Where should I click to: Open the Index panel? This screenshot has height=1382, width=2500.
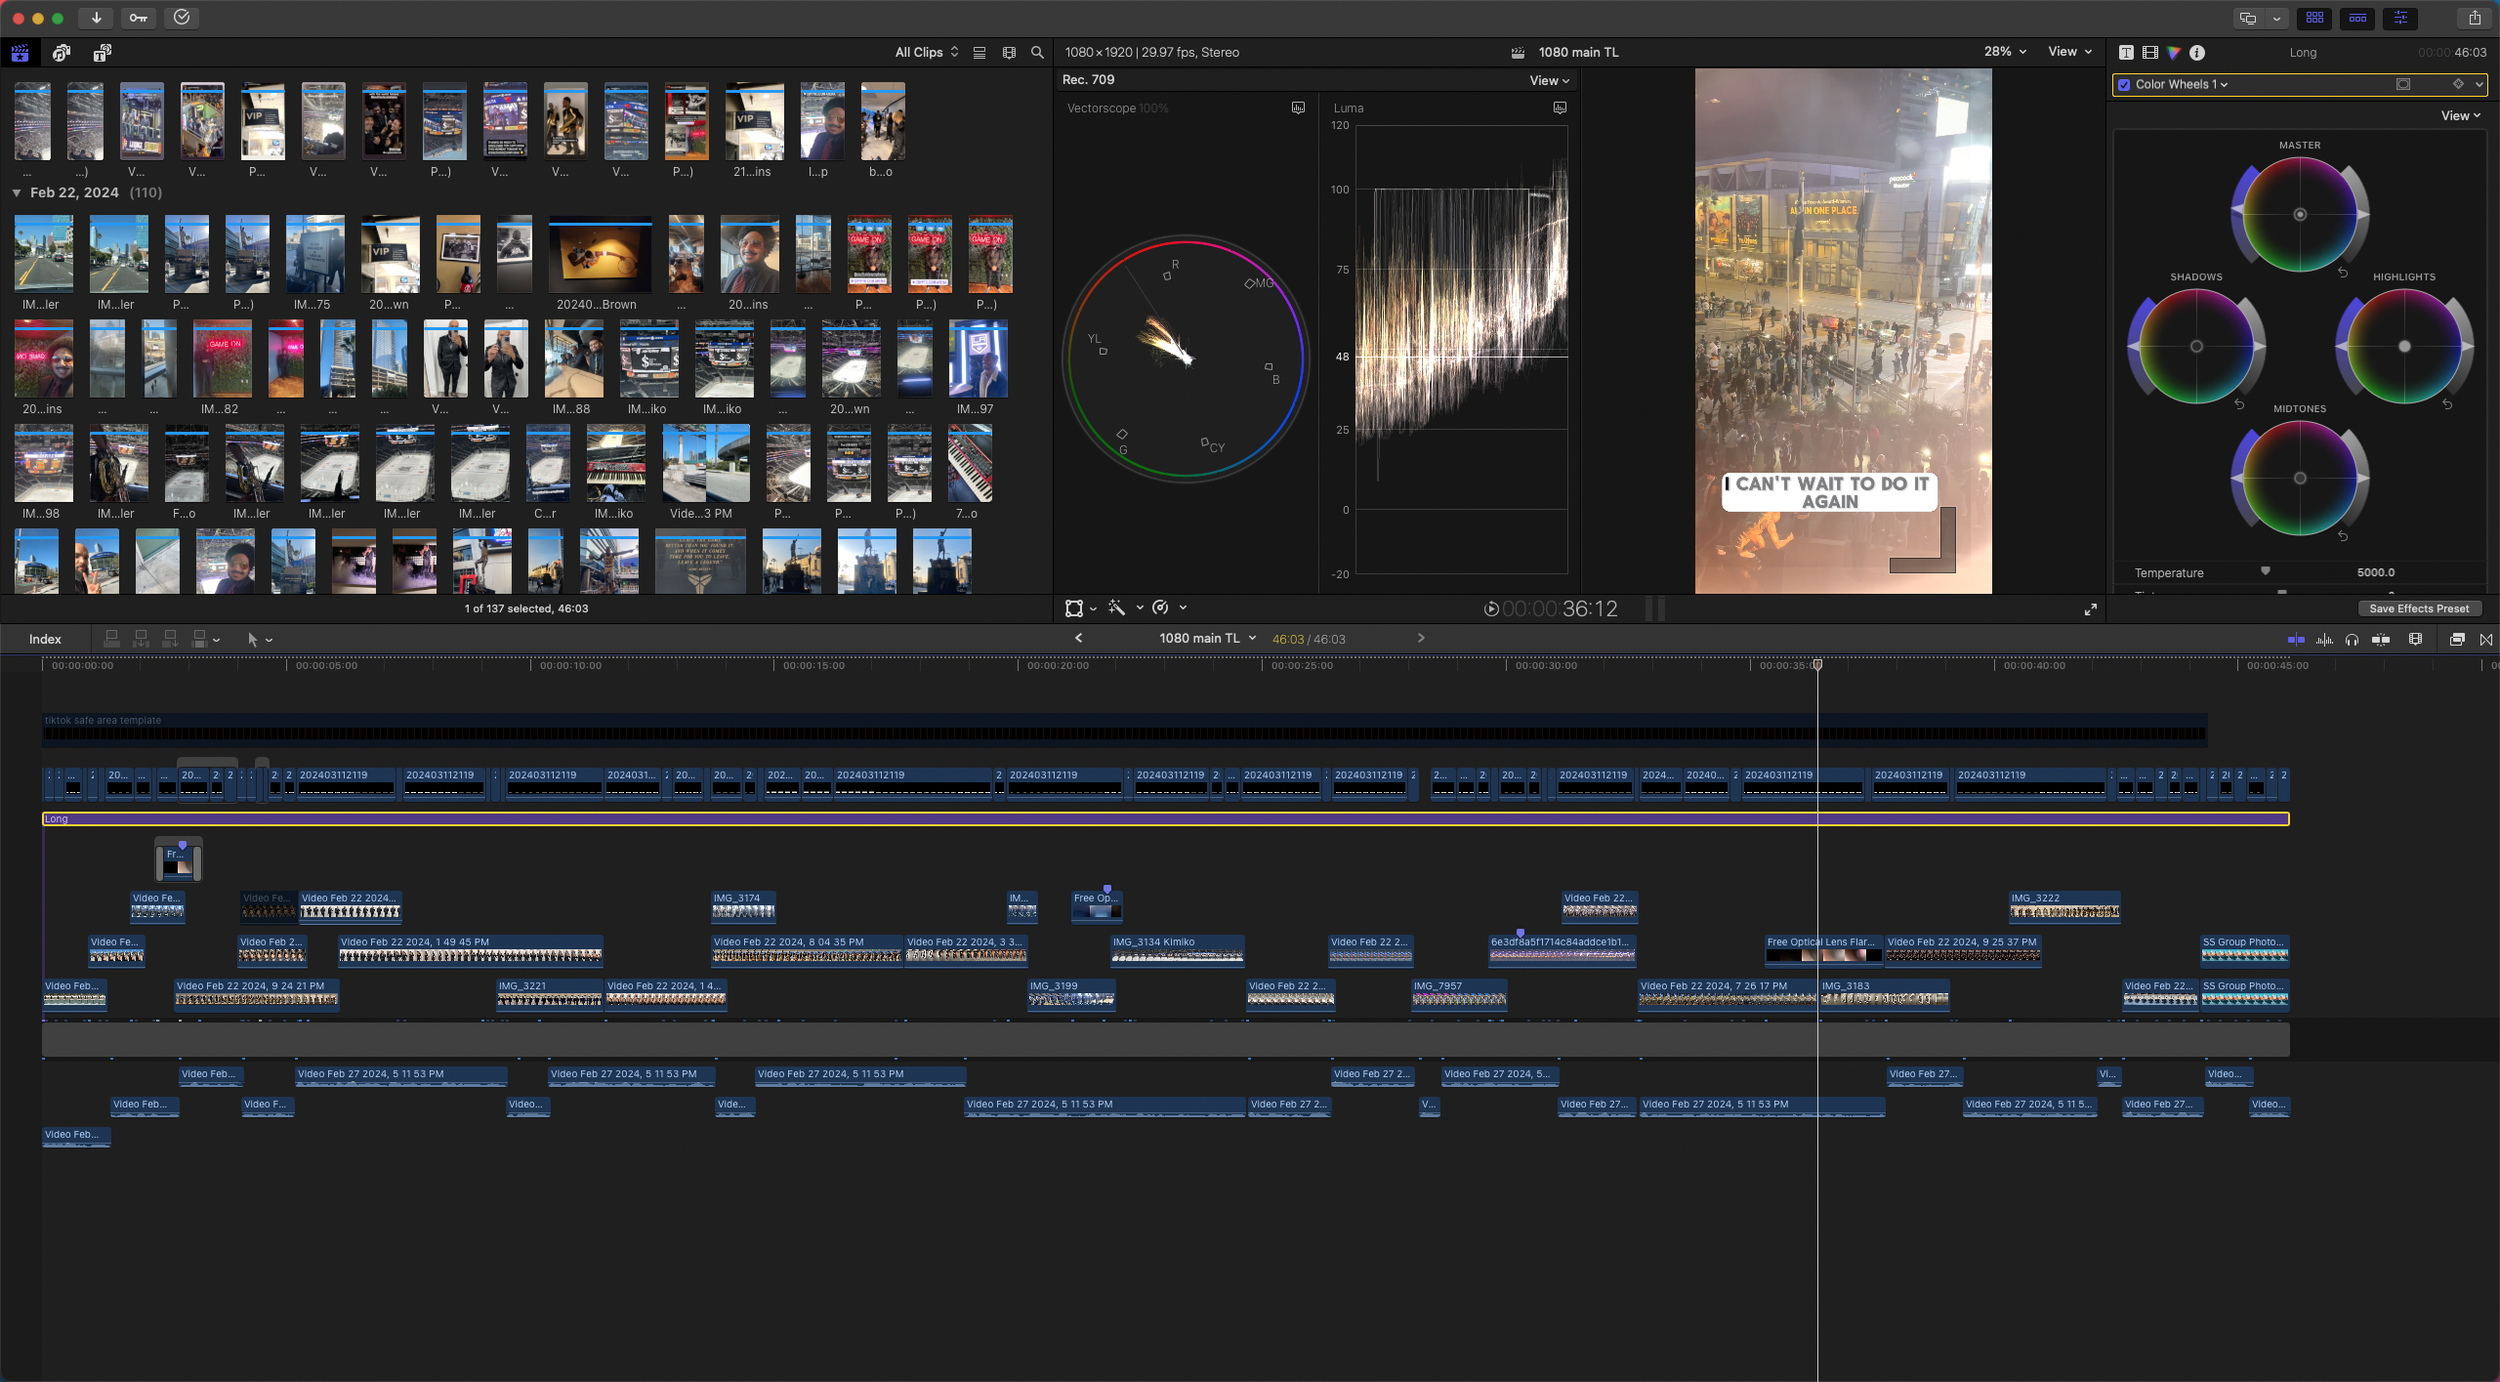[x=45, y=639]
